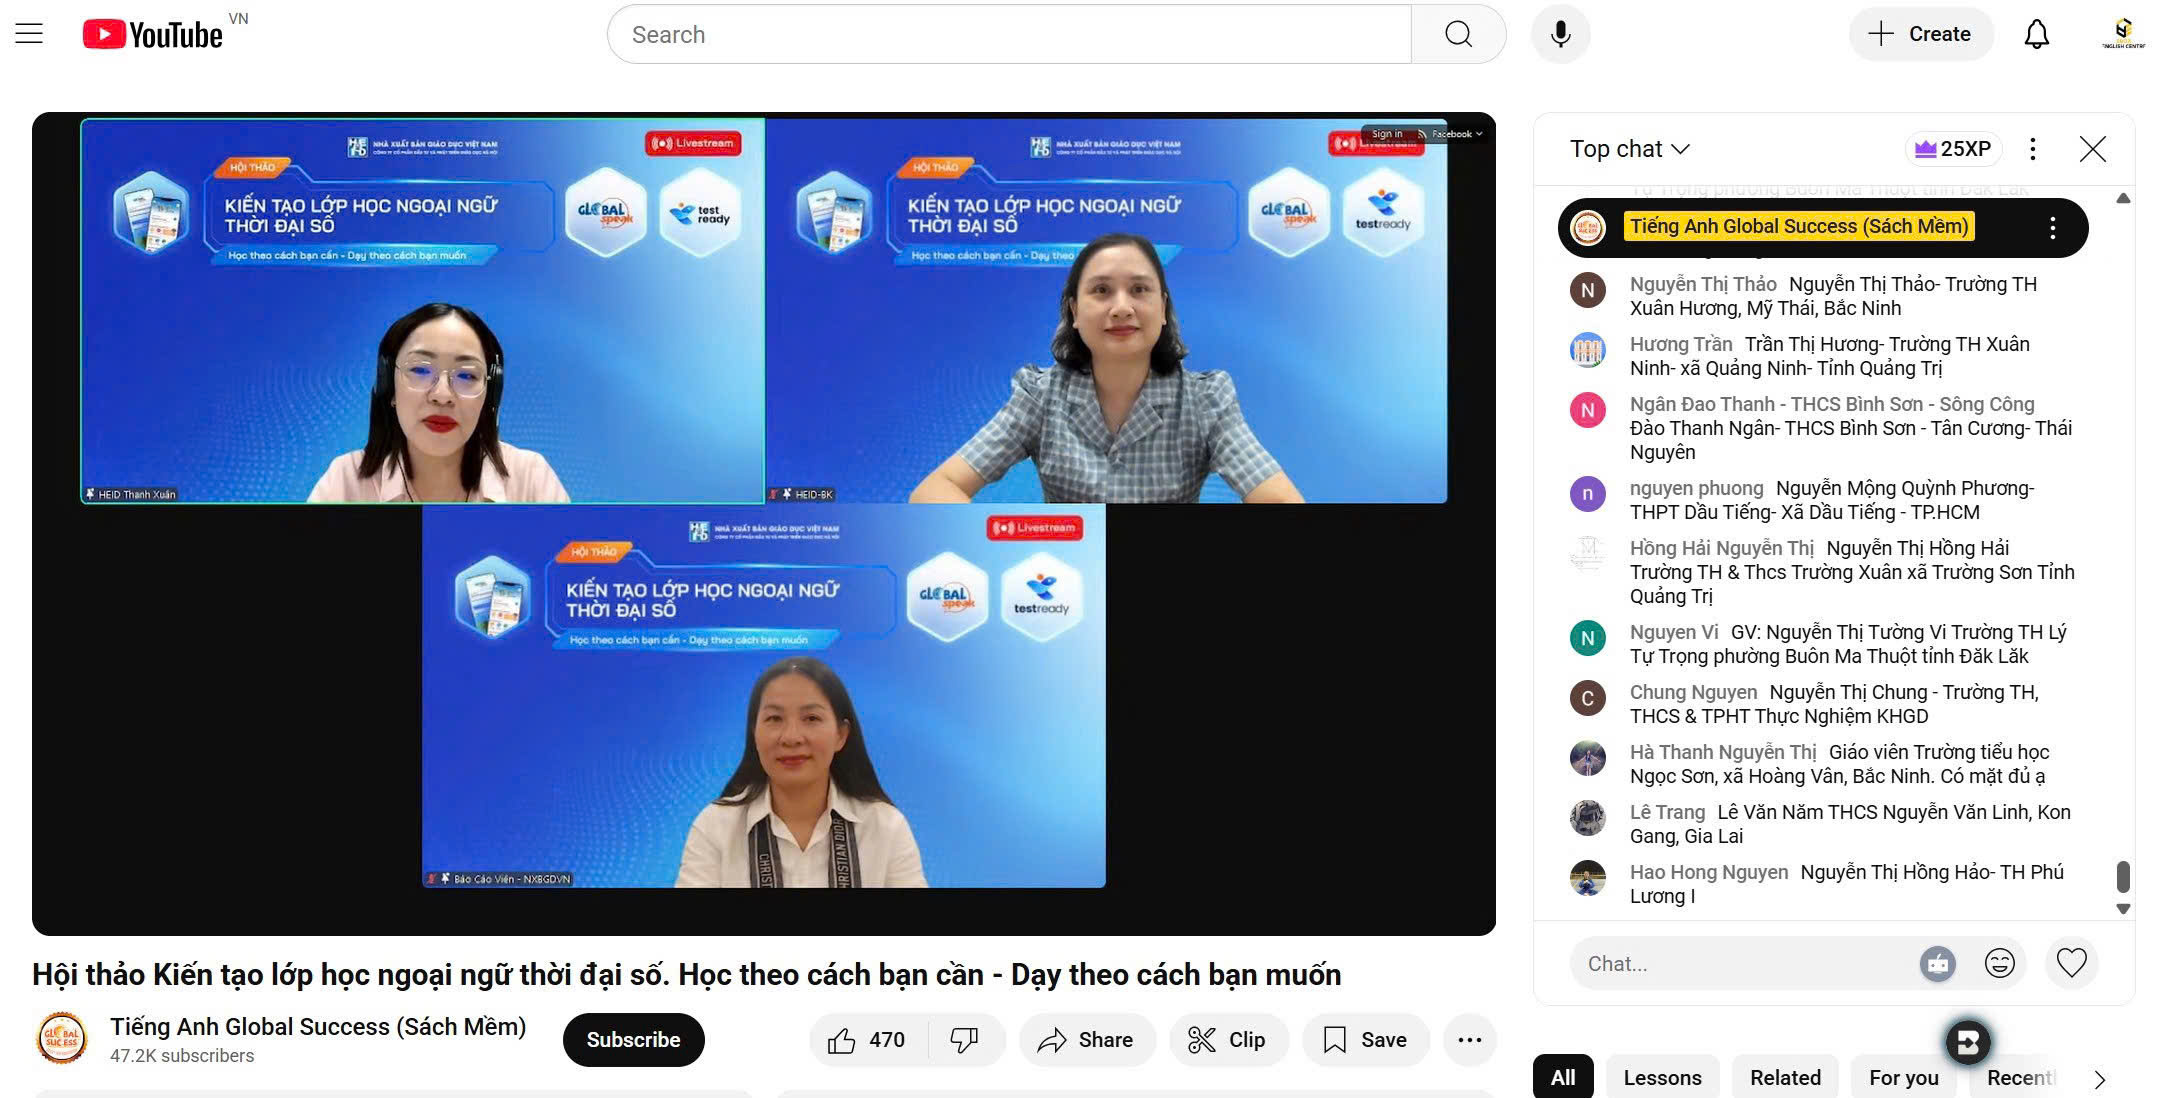
Task: Open the 25XP crown badge
Action: (x=1952, y=149)
